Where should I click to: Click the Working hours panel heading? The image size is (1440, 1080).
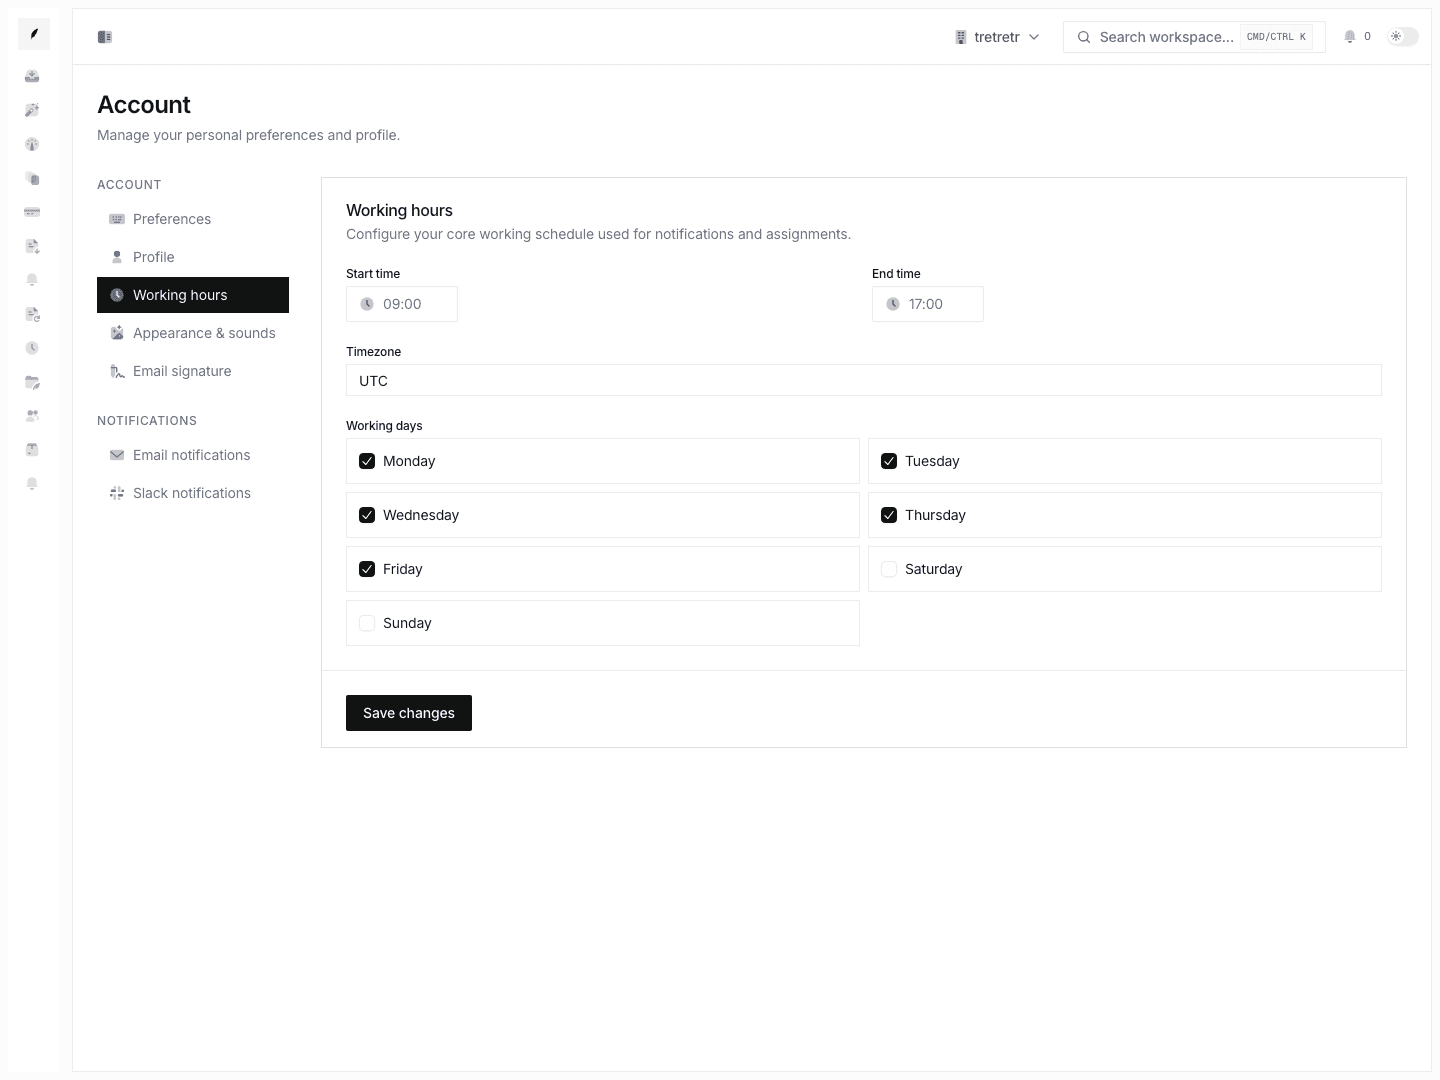399,210
